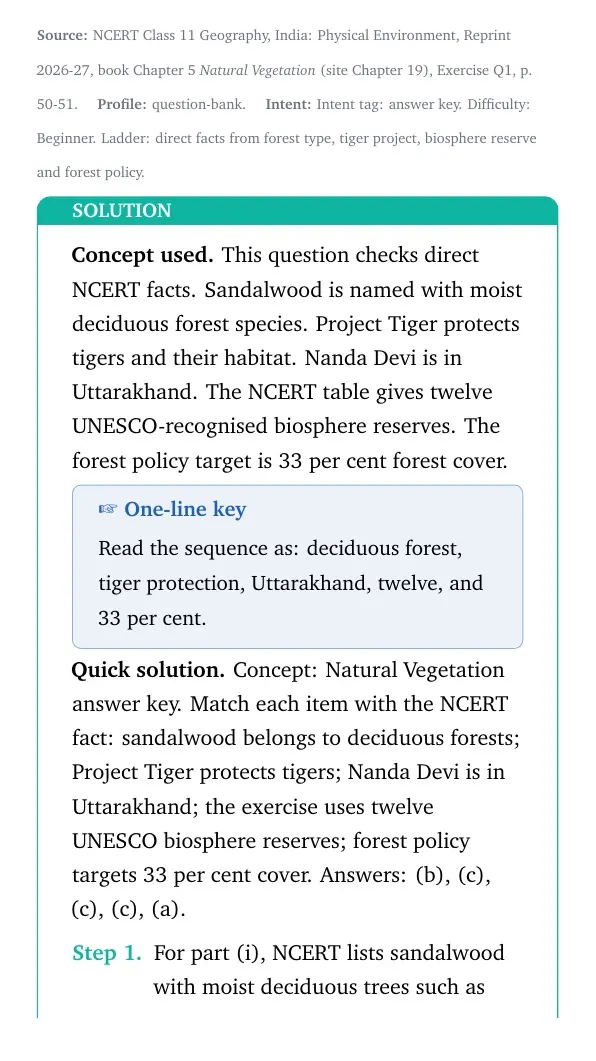
Task: Select the SOLUTION header banner
Action: tap(298, 210)
